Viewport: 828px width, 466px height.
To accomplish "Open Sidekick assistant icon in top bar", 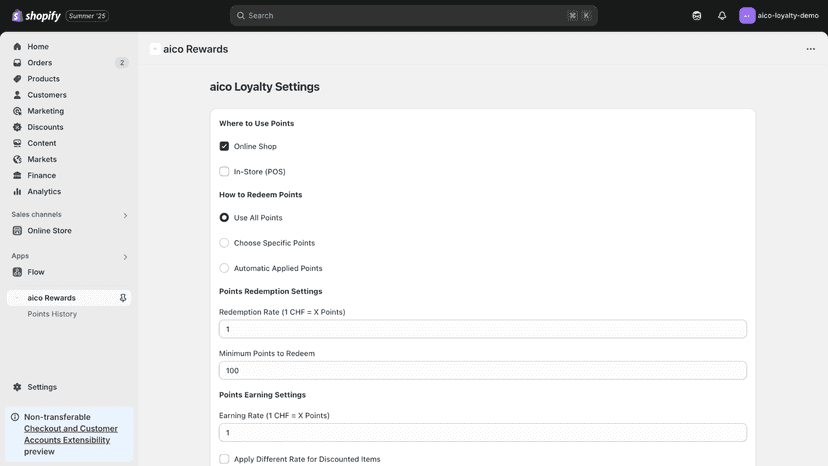I will coord(697,16).
